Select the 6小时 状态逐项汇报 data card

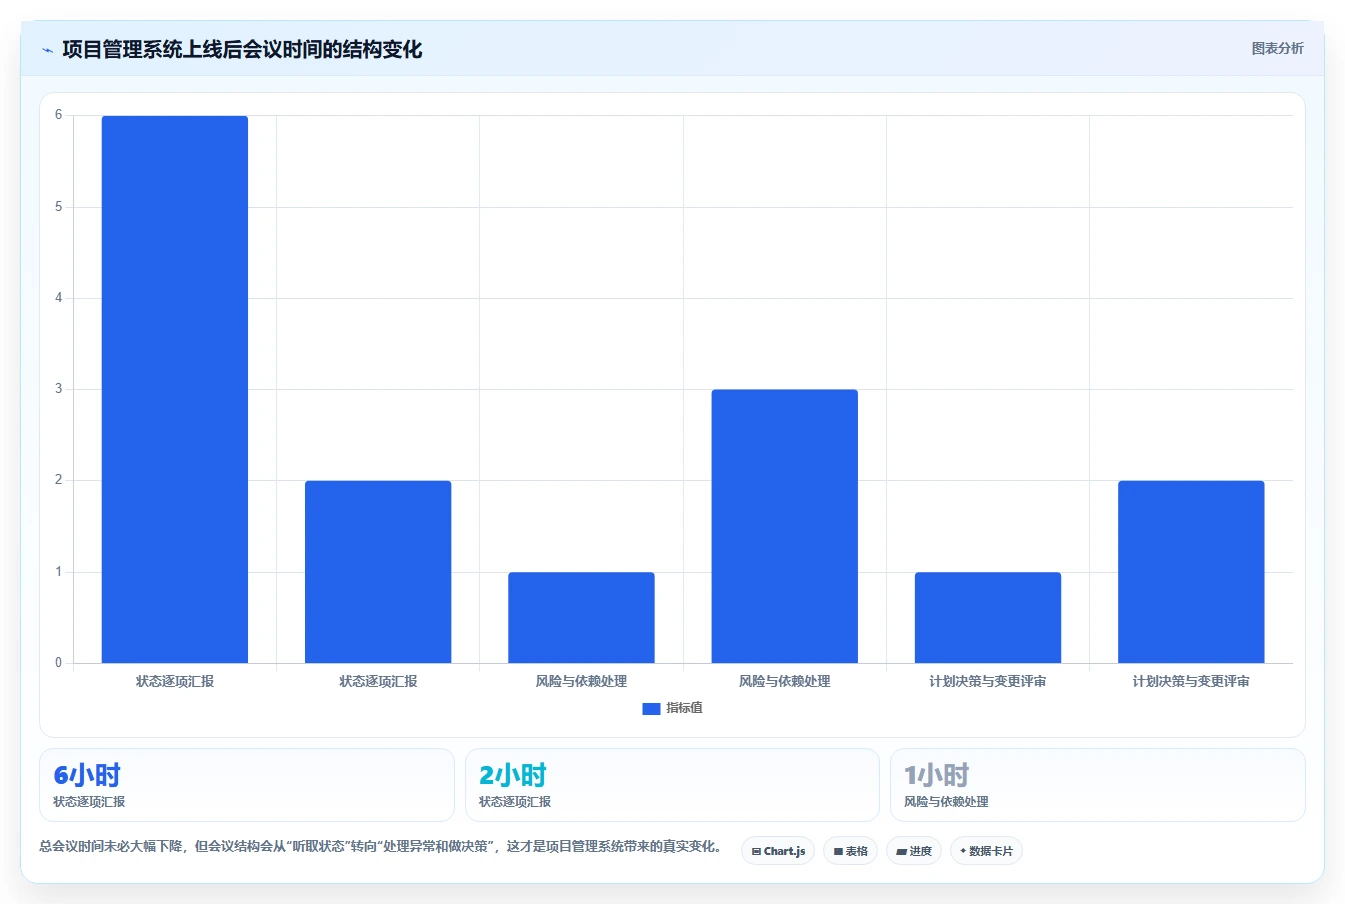247,785
